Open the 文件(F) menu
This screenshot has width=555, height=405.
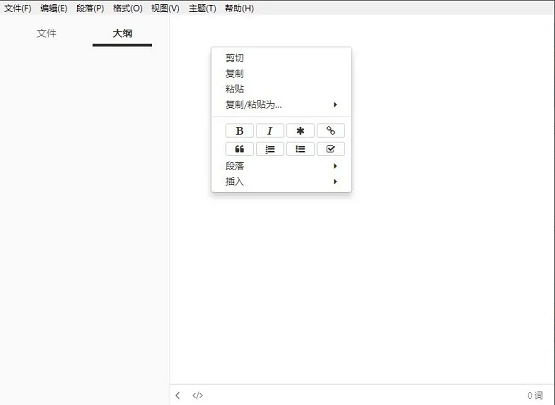[x=18, y=8]
